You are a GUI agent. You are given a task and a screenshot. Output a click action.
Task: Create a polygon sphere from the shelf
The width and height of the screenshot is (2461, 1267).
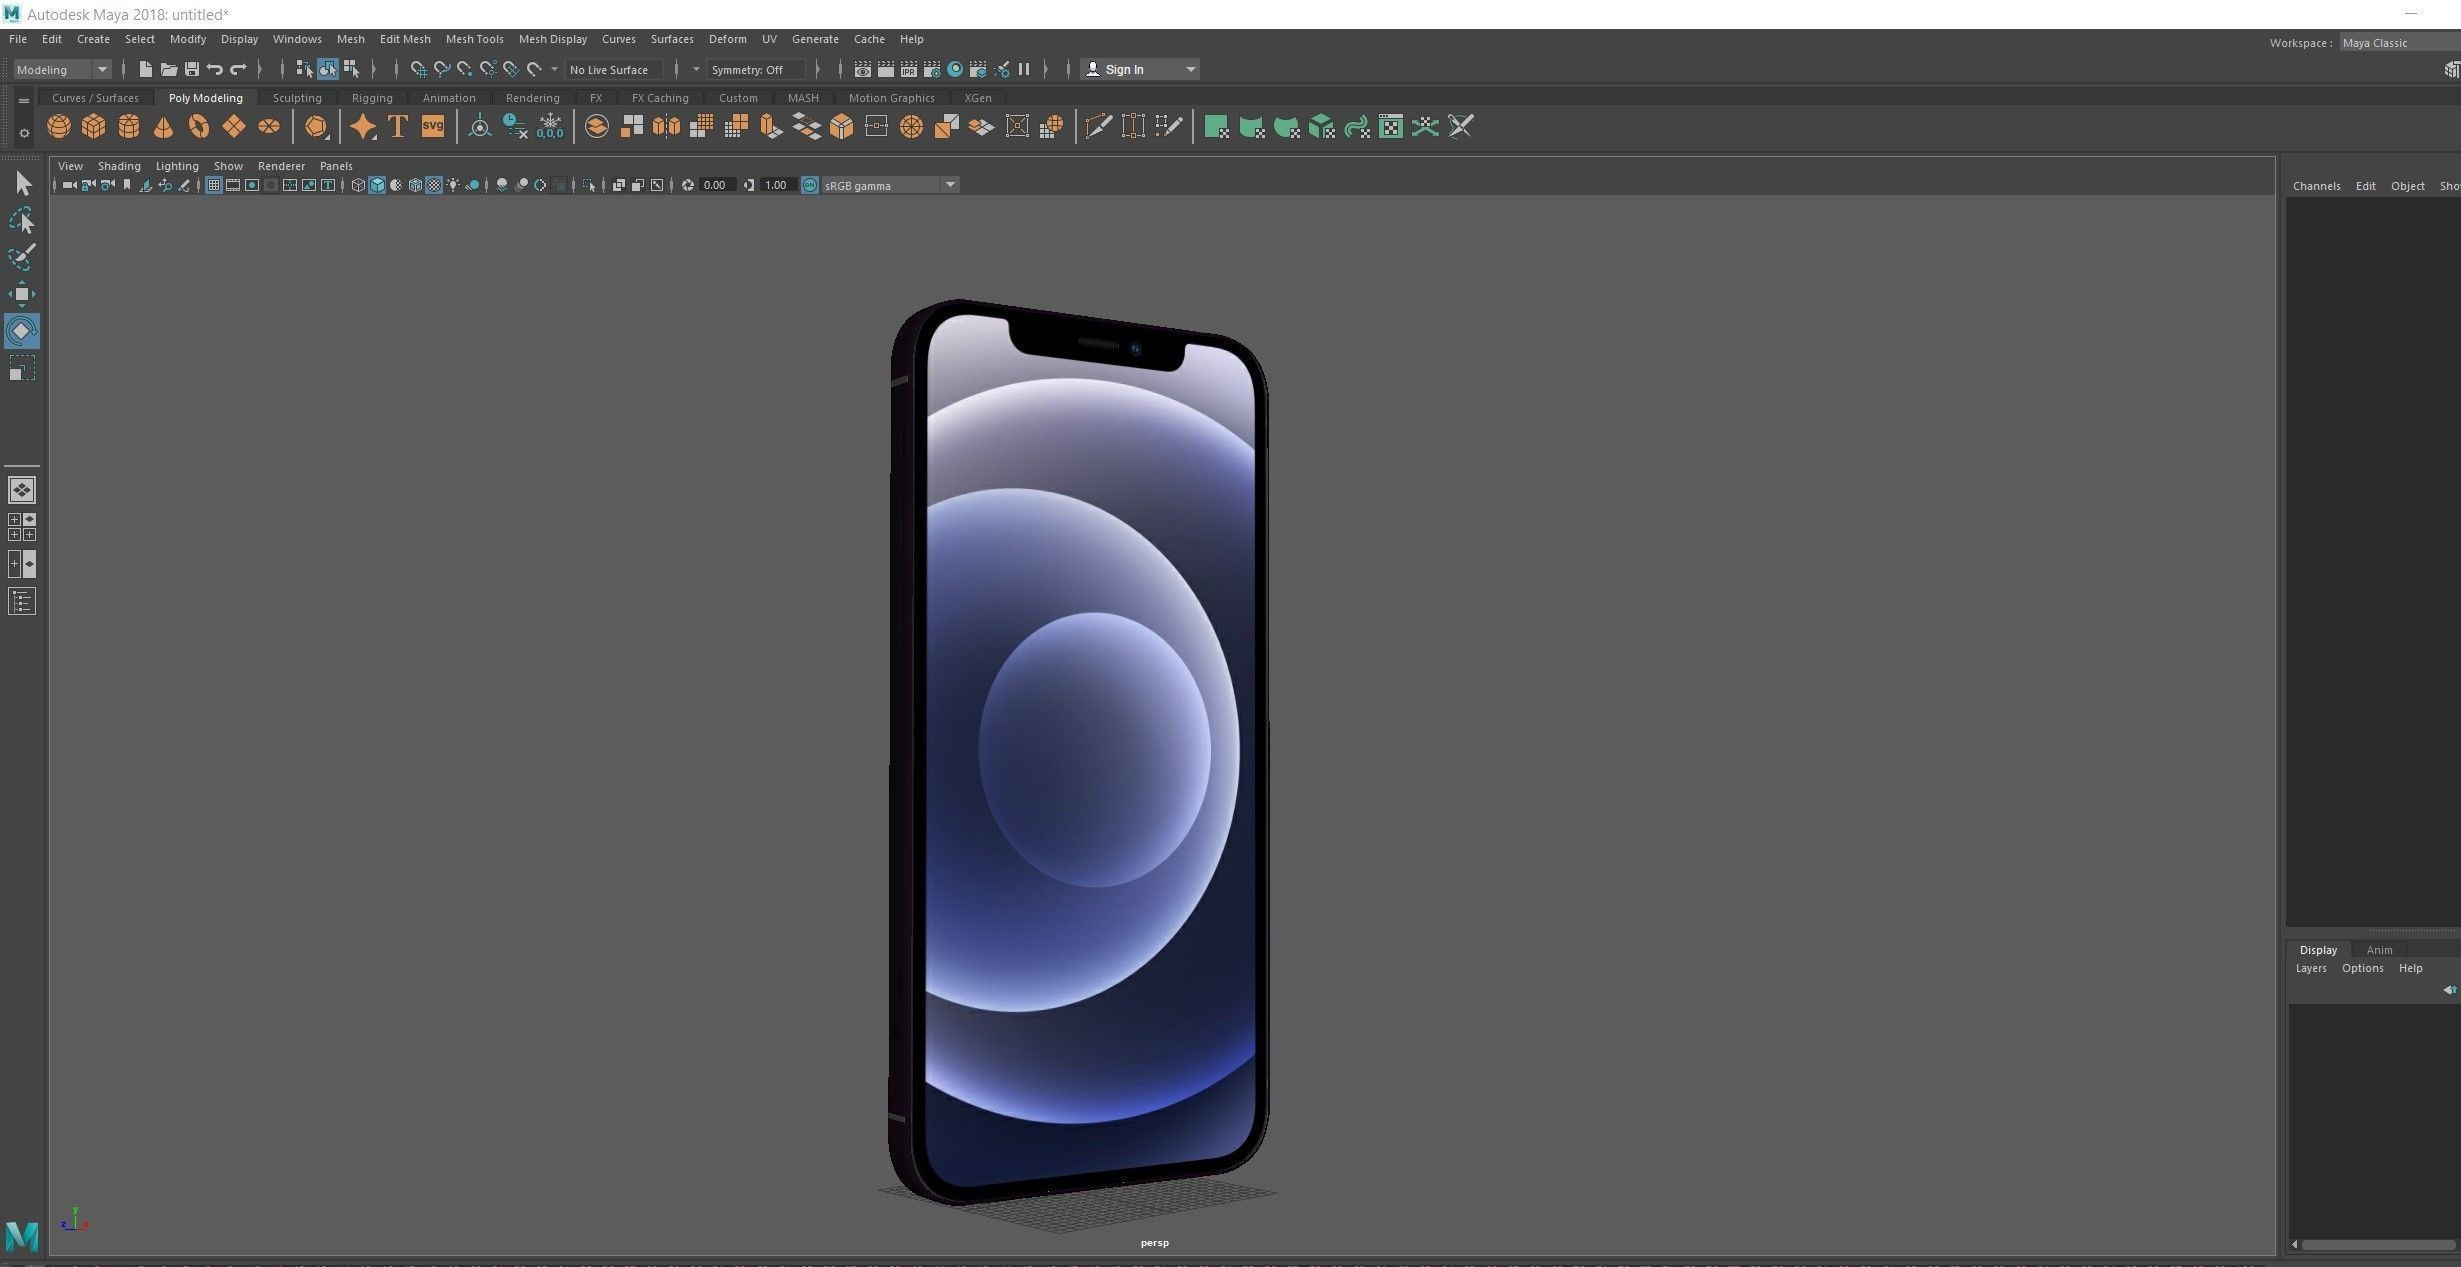(59, 127)
